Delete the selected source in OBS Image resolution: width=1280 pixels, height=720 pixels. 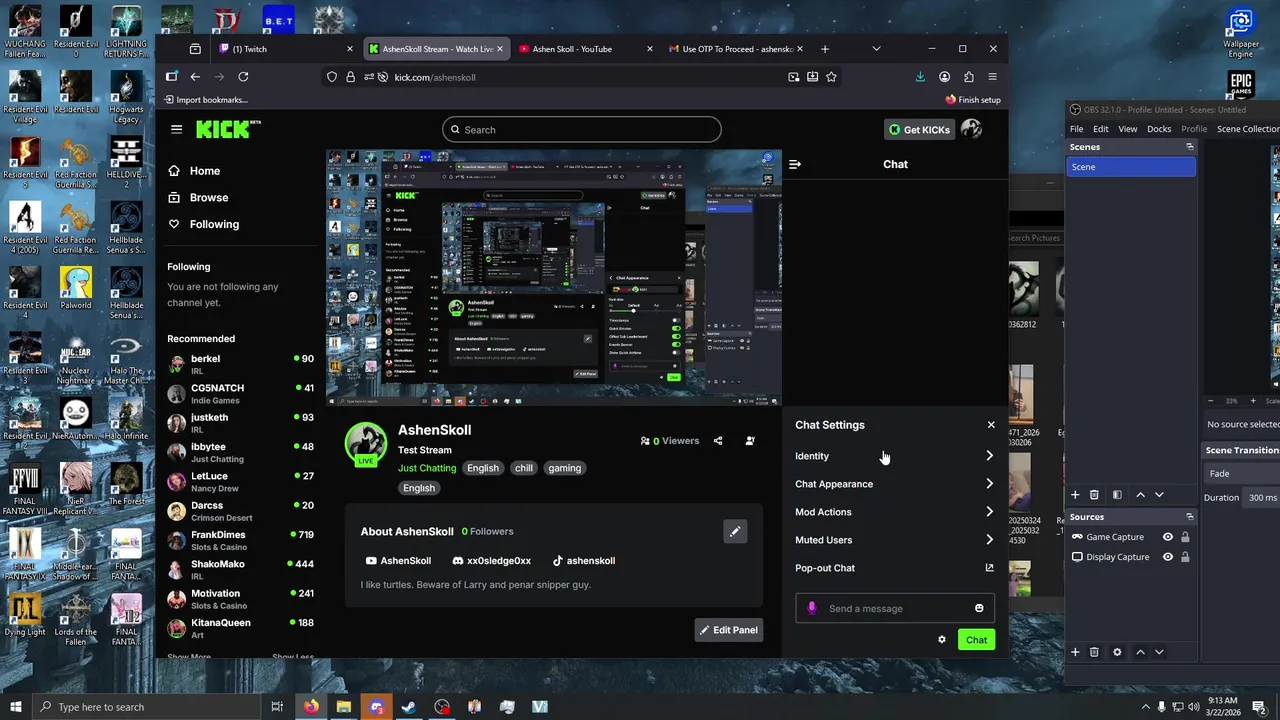click(x=1094, y=652)
